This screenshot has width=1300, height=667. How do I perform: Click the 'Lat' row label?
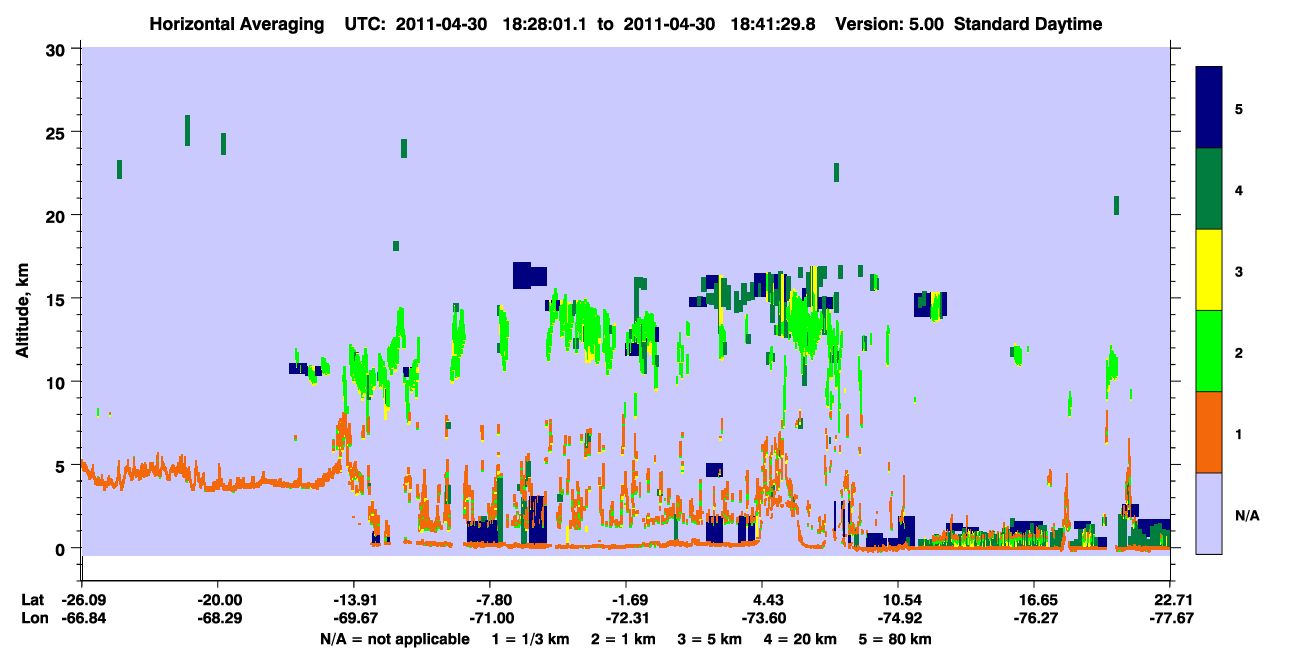point(33,600)
